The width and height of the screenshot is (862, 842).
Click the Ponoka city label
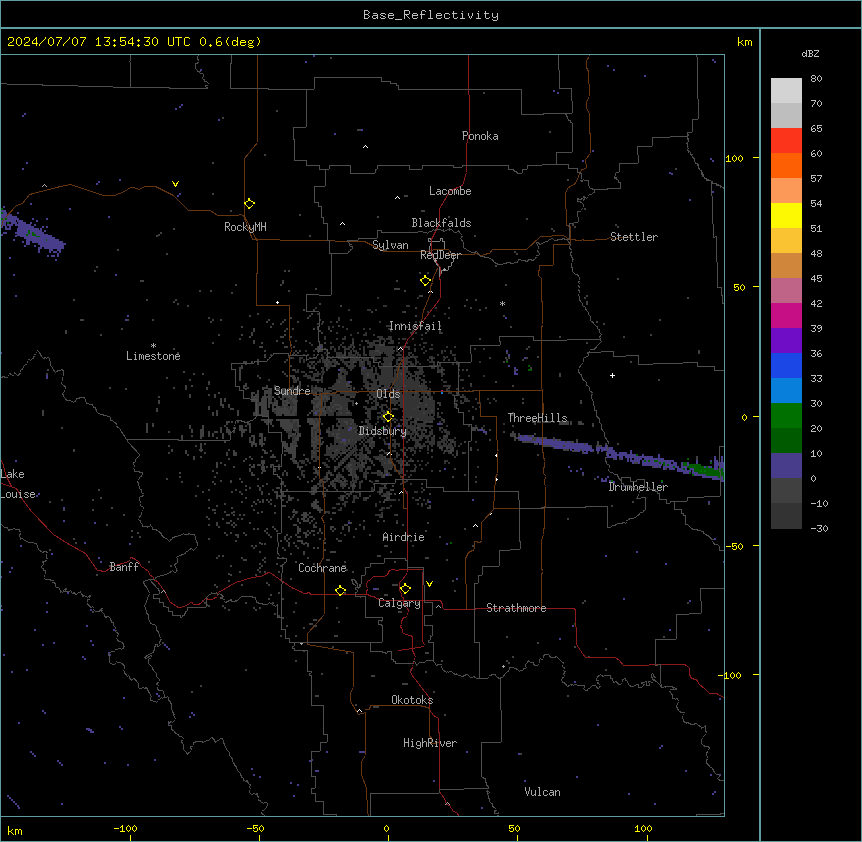(x=480, y=136)
